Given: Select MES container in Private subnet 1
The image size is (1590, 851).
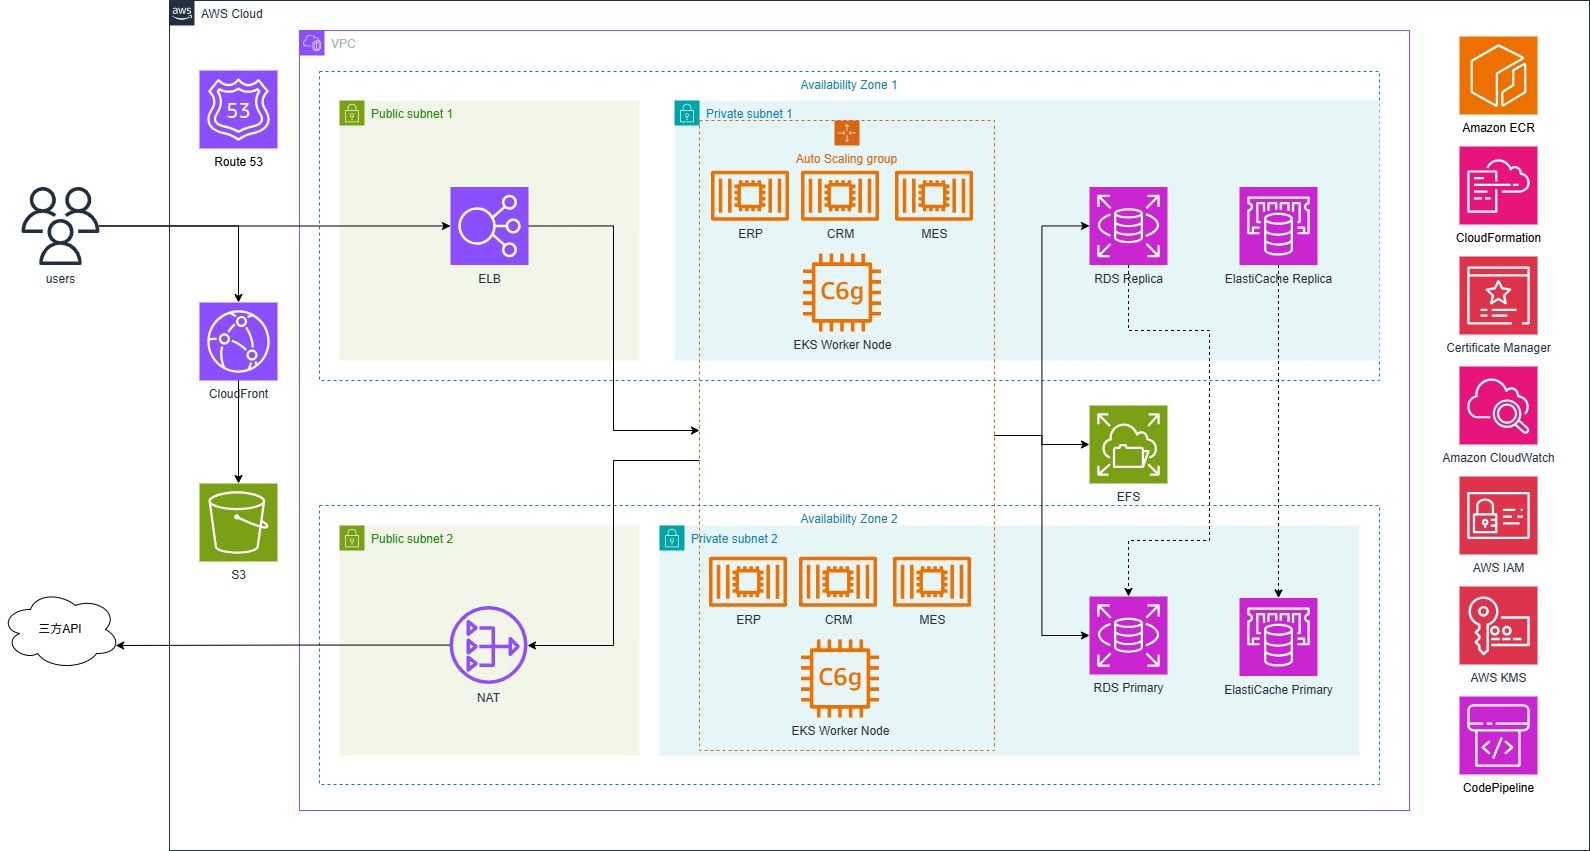Looking at the screenshot, I should 934,196.
